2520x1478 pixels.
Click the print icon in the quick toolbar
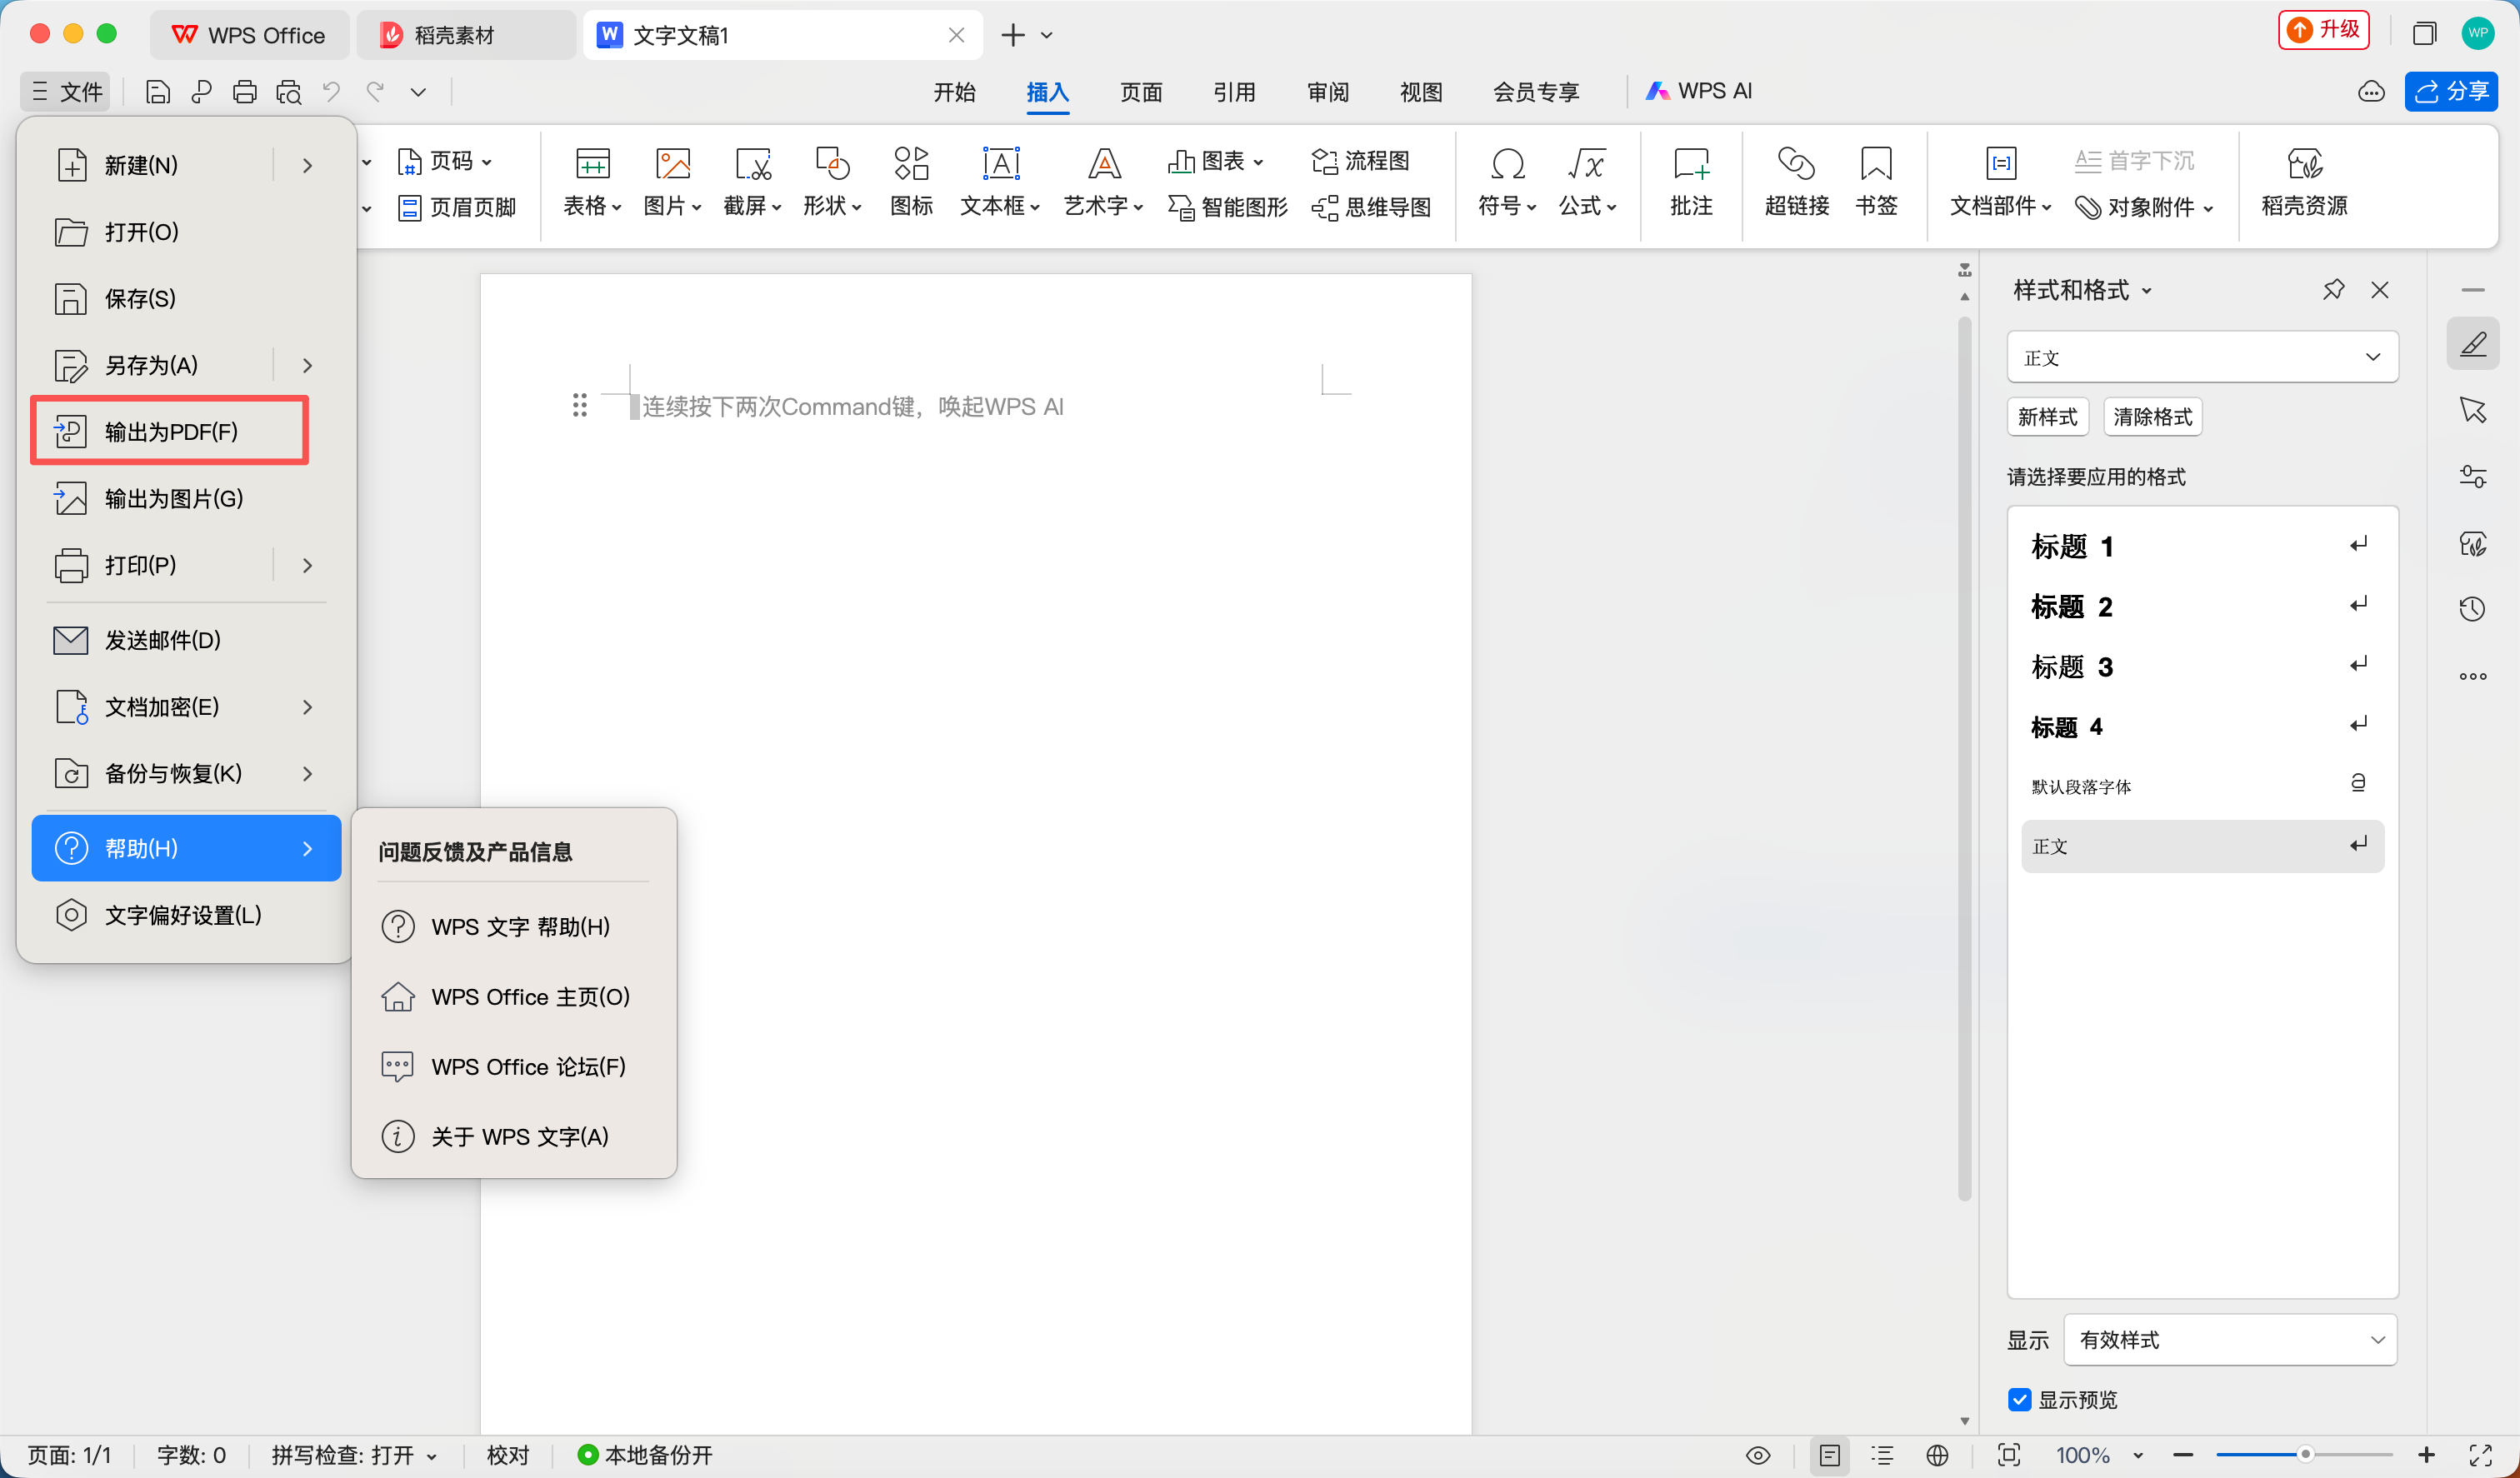coord(245,92)
